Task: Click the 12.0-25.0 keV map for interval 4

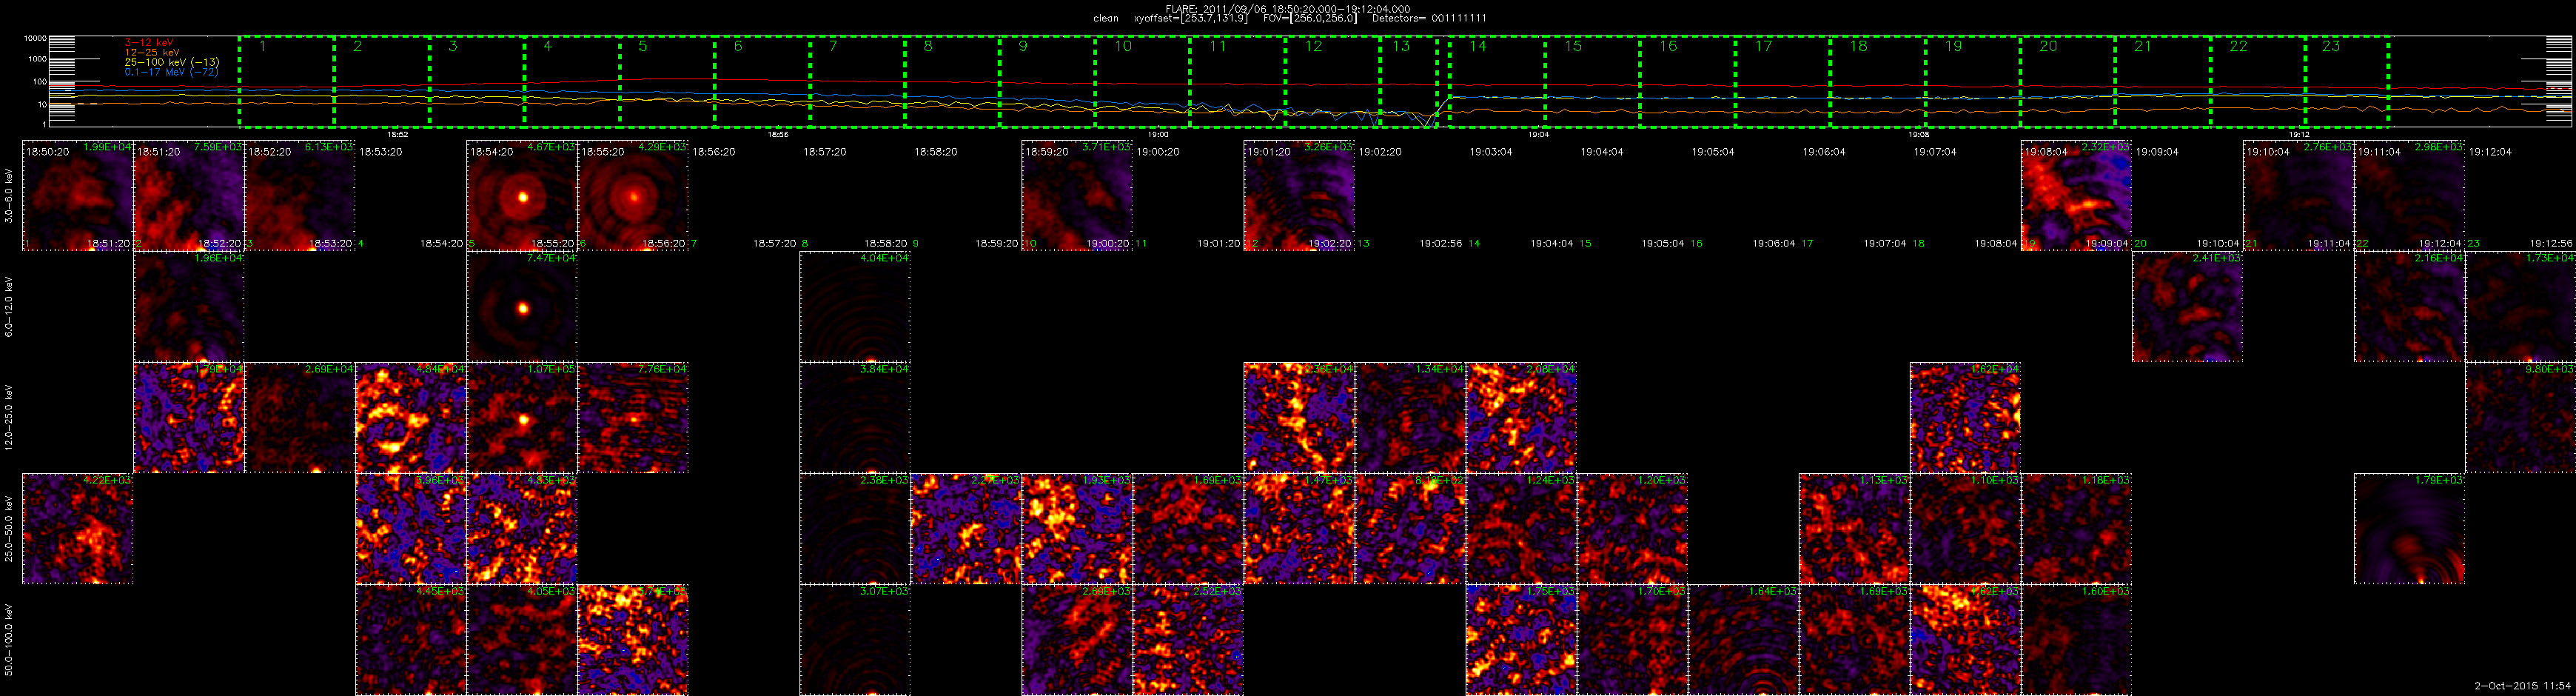Action: point(411,418)
